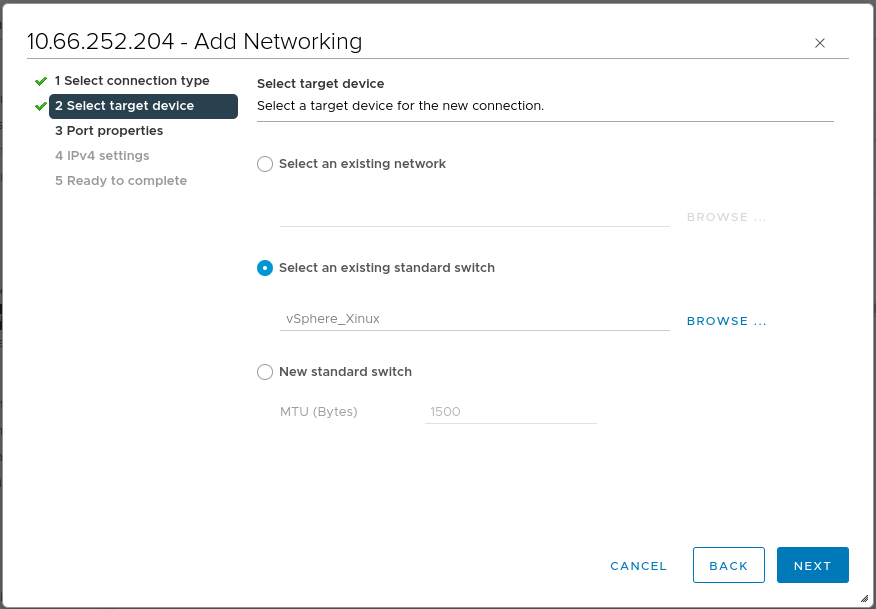Open BROWSE for the existing network field
This screenshot has width=876, height=609.
pos(725,217)
